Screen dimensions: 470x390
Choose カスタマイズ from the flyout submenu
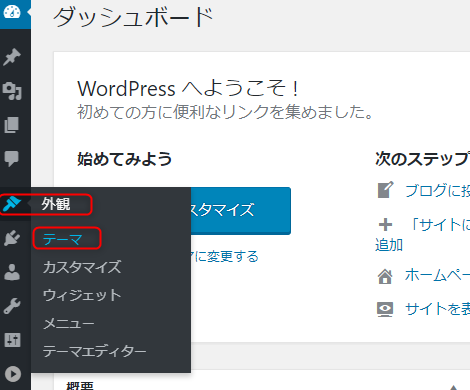coord(82,267)
